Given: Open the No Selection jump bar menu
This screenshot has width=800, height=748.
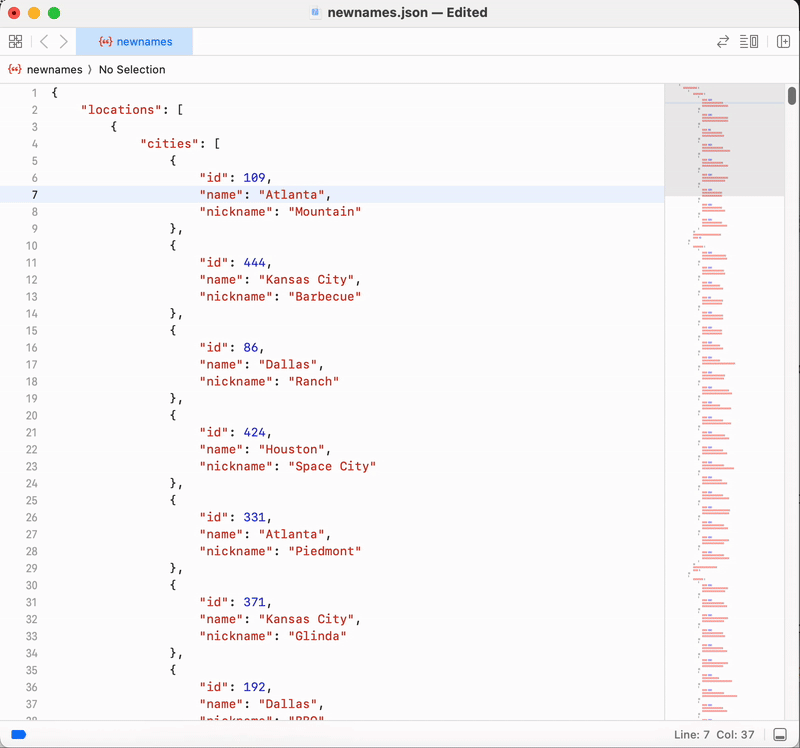Looking at the screenshot, I should click(x=132, y=70).
